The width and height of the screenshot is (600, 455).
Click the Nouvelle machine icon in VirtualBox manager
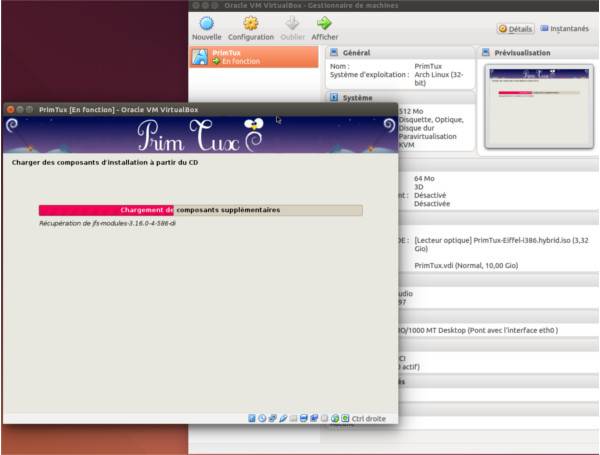pyautogui.click(x=207, y=24)
